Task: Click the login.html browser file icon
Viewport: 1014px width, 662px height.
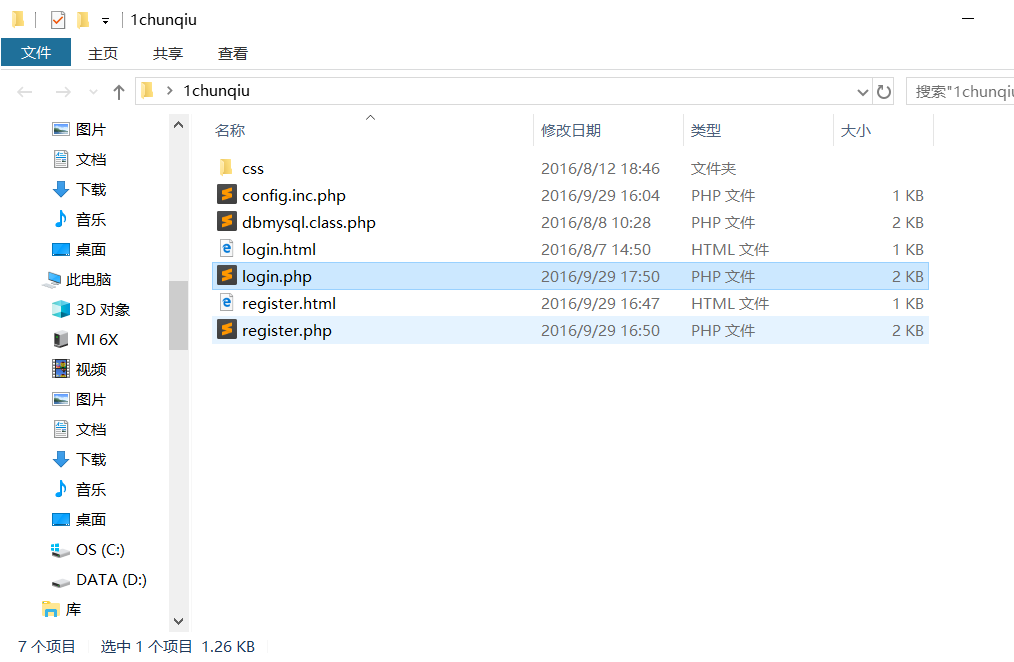Action: coord(226,249)
